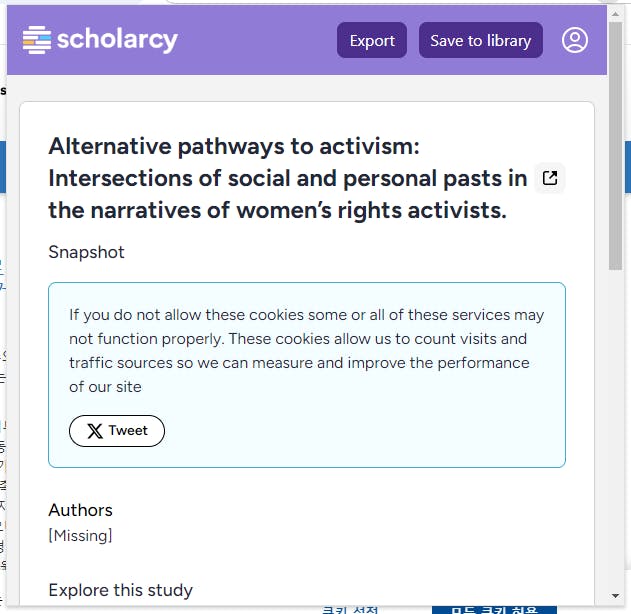Click the scrollbar up arrow

(616, 13)
